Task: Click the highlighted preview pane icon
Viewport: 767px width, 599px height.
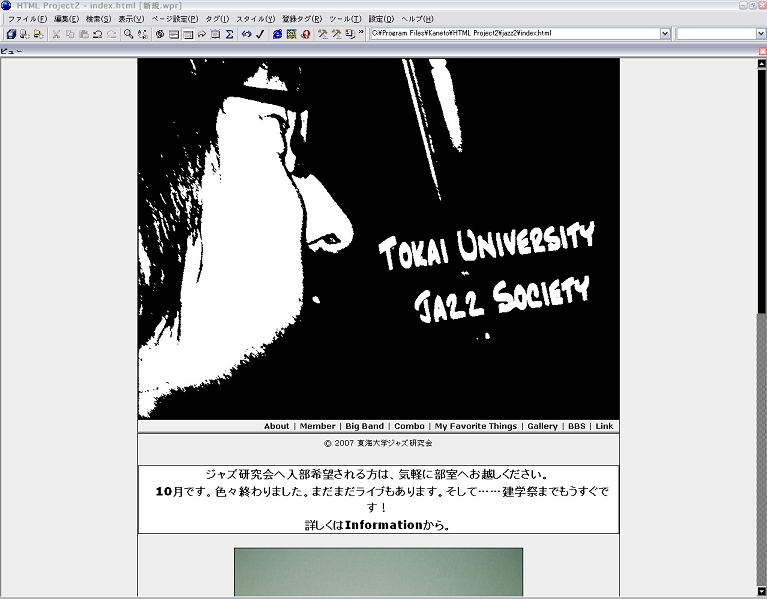Action: pyautogui.click(x=188, y=34)
